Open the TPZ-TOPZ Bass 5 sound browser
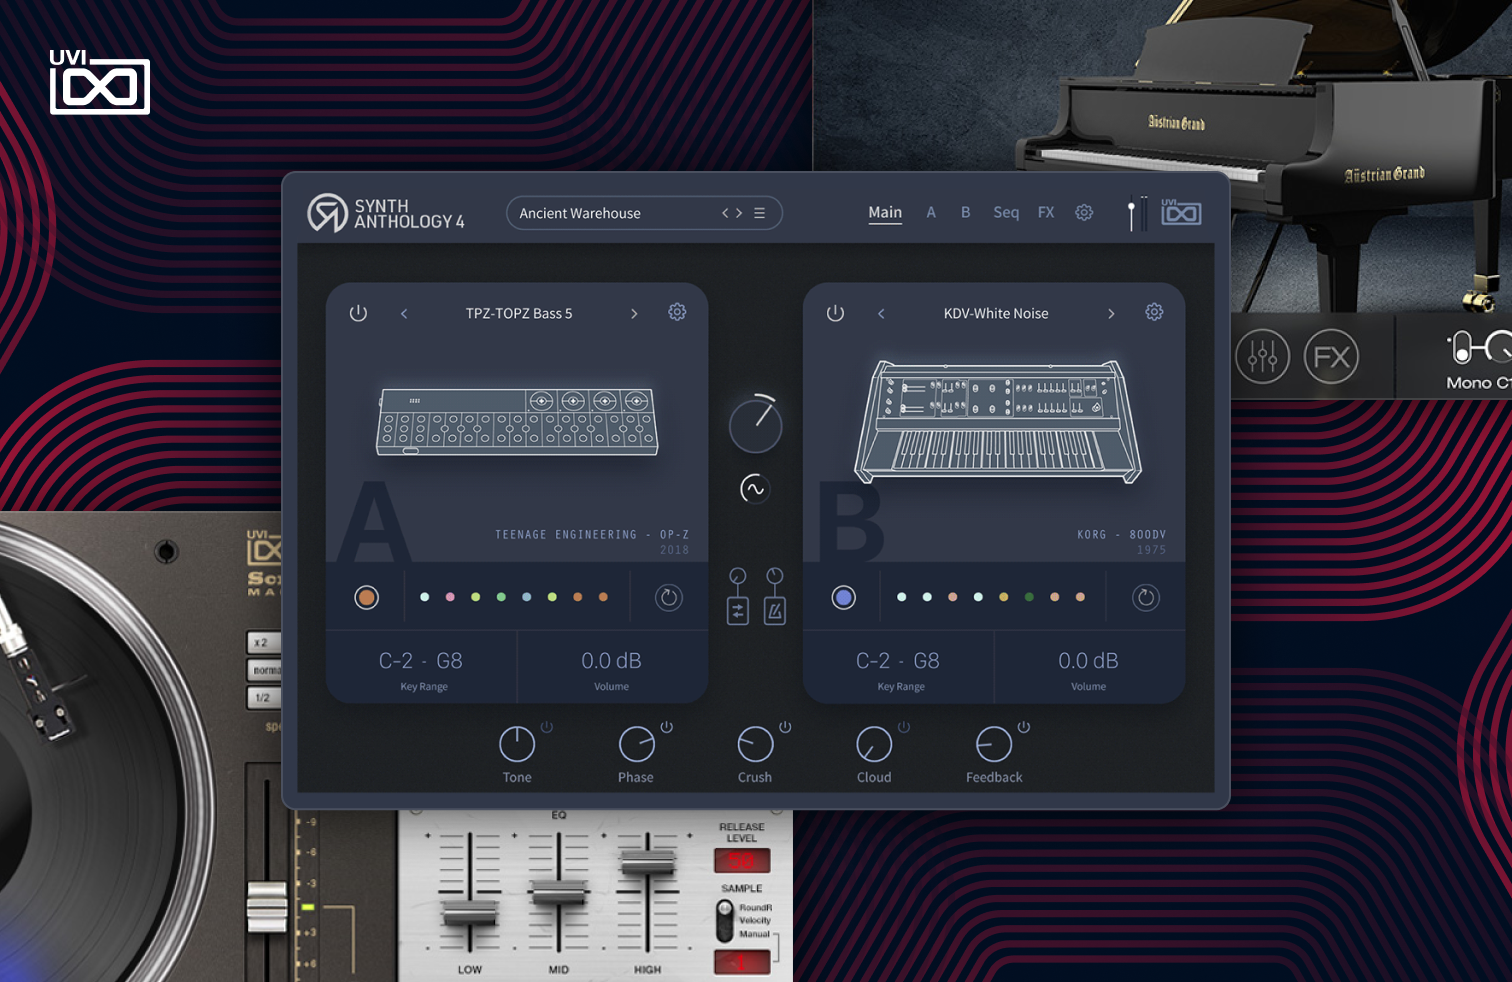 519,313
